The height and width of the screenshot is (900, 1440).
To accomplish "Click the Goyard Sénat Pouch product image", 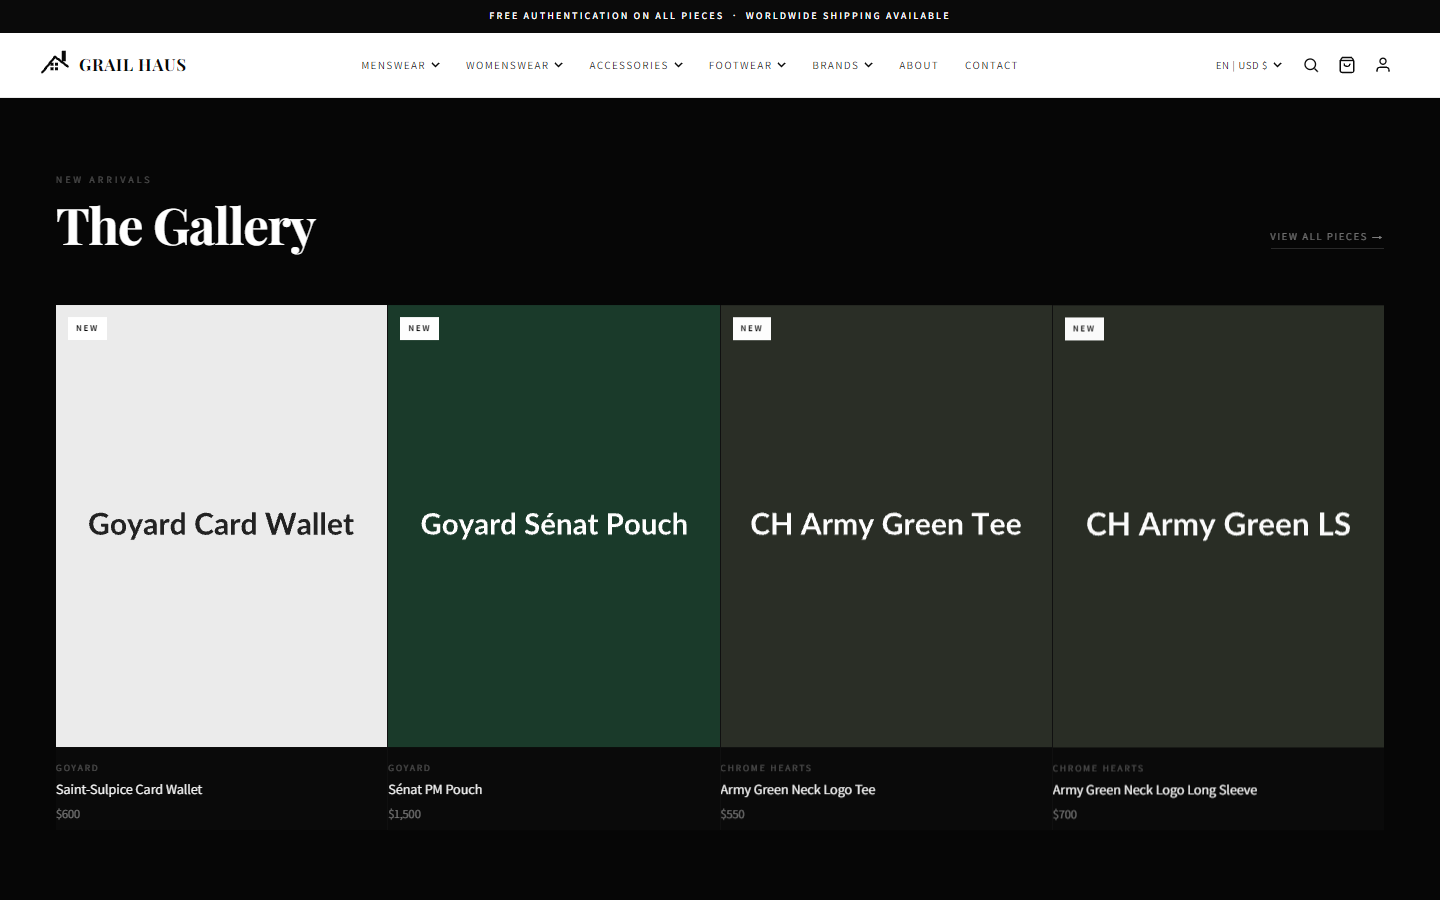I will pyautogui.click(x=553, y=525).
